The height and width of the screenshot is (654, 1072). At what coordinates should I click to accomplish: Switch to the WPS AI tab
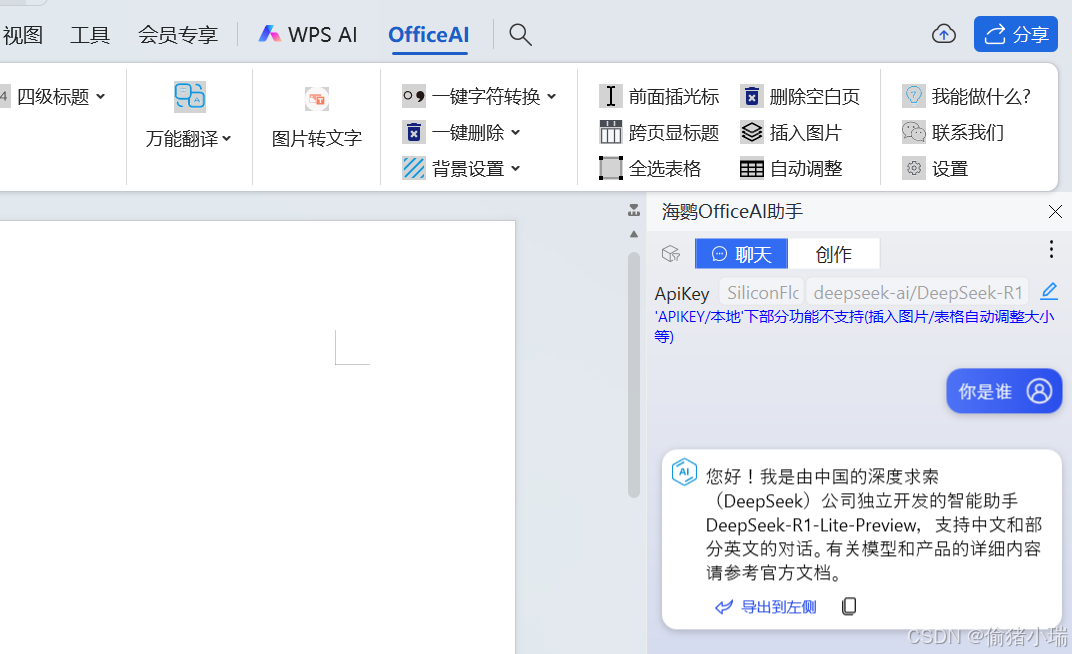point(308,34)
